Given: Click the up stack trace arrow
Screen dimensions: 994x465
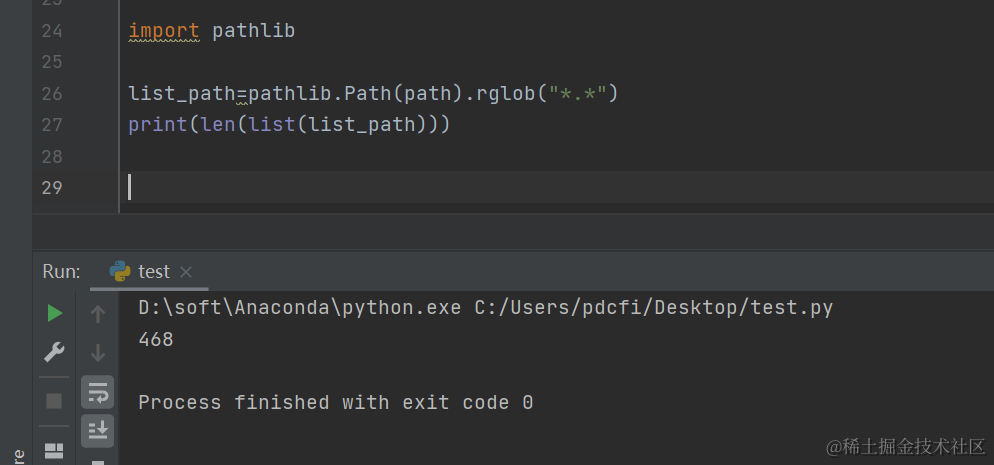Looking at the screenshot, I should [98, 314].
